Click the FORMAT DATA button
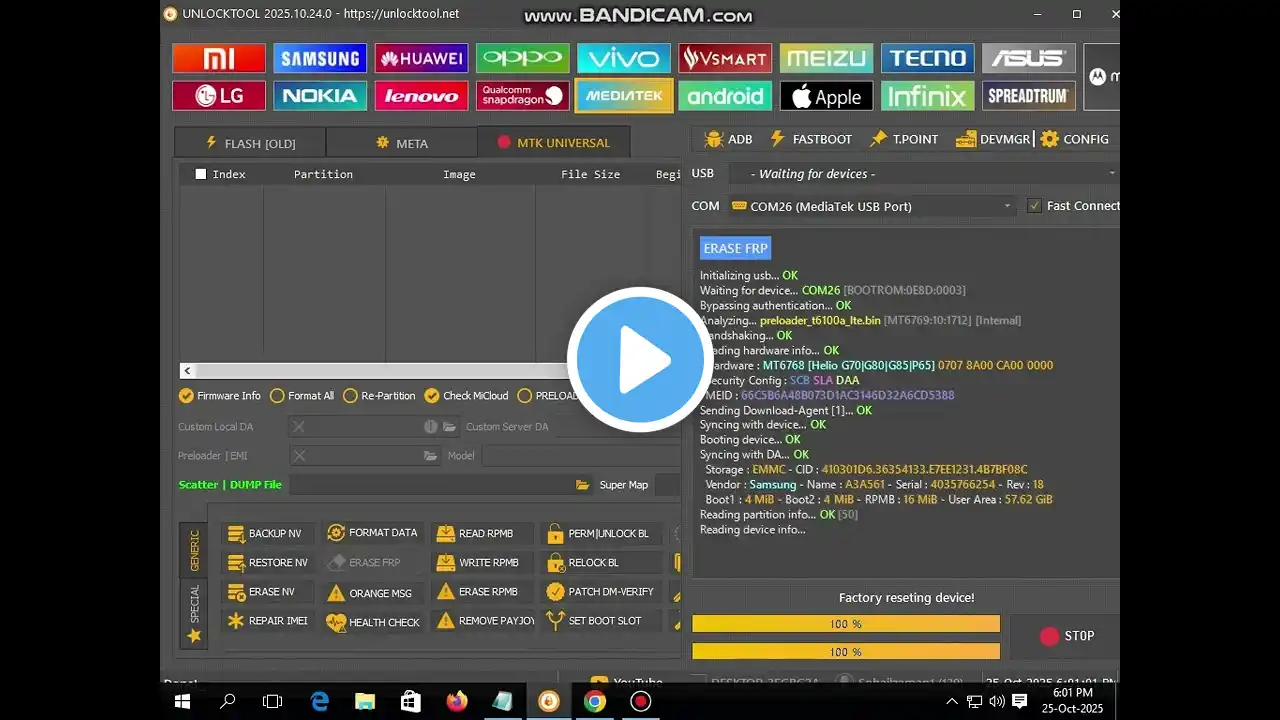Image resolution: width=1280 pixels, height=720 pixels. click(373, 533)
